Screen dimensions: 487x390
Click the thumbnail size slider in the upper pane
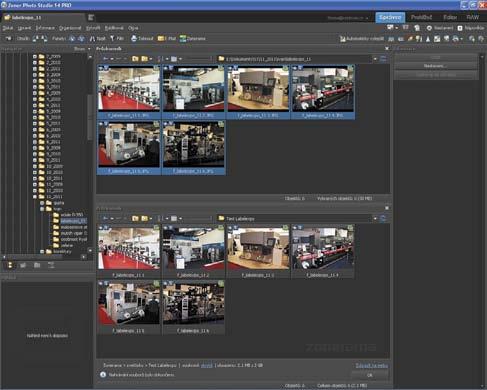tap(199, 59)
